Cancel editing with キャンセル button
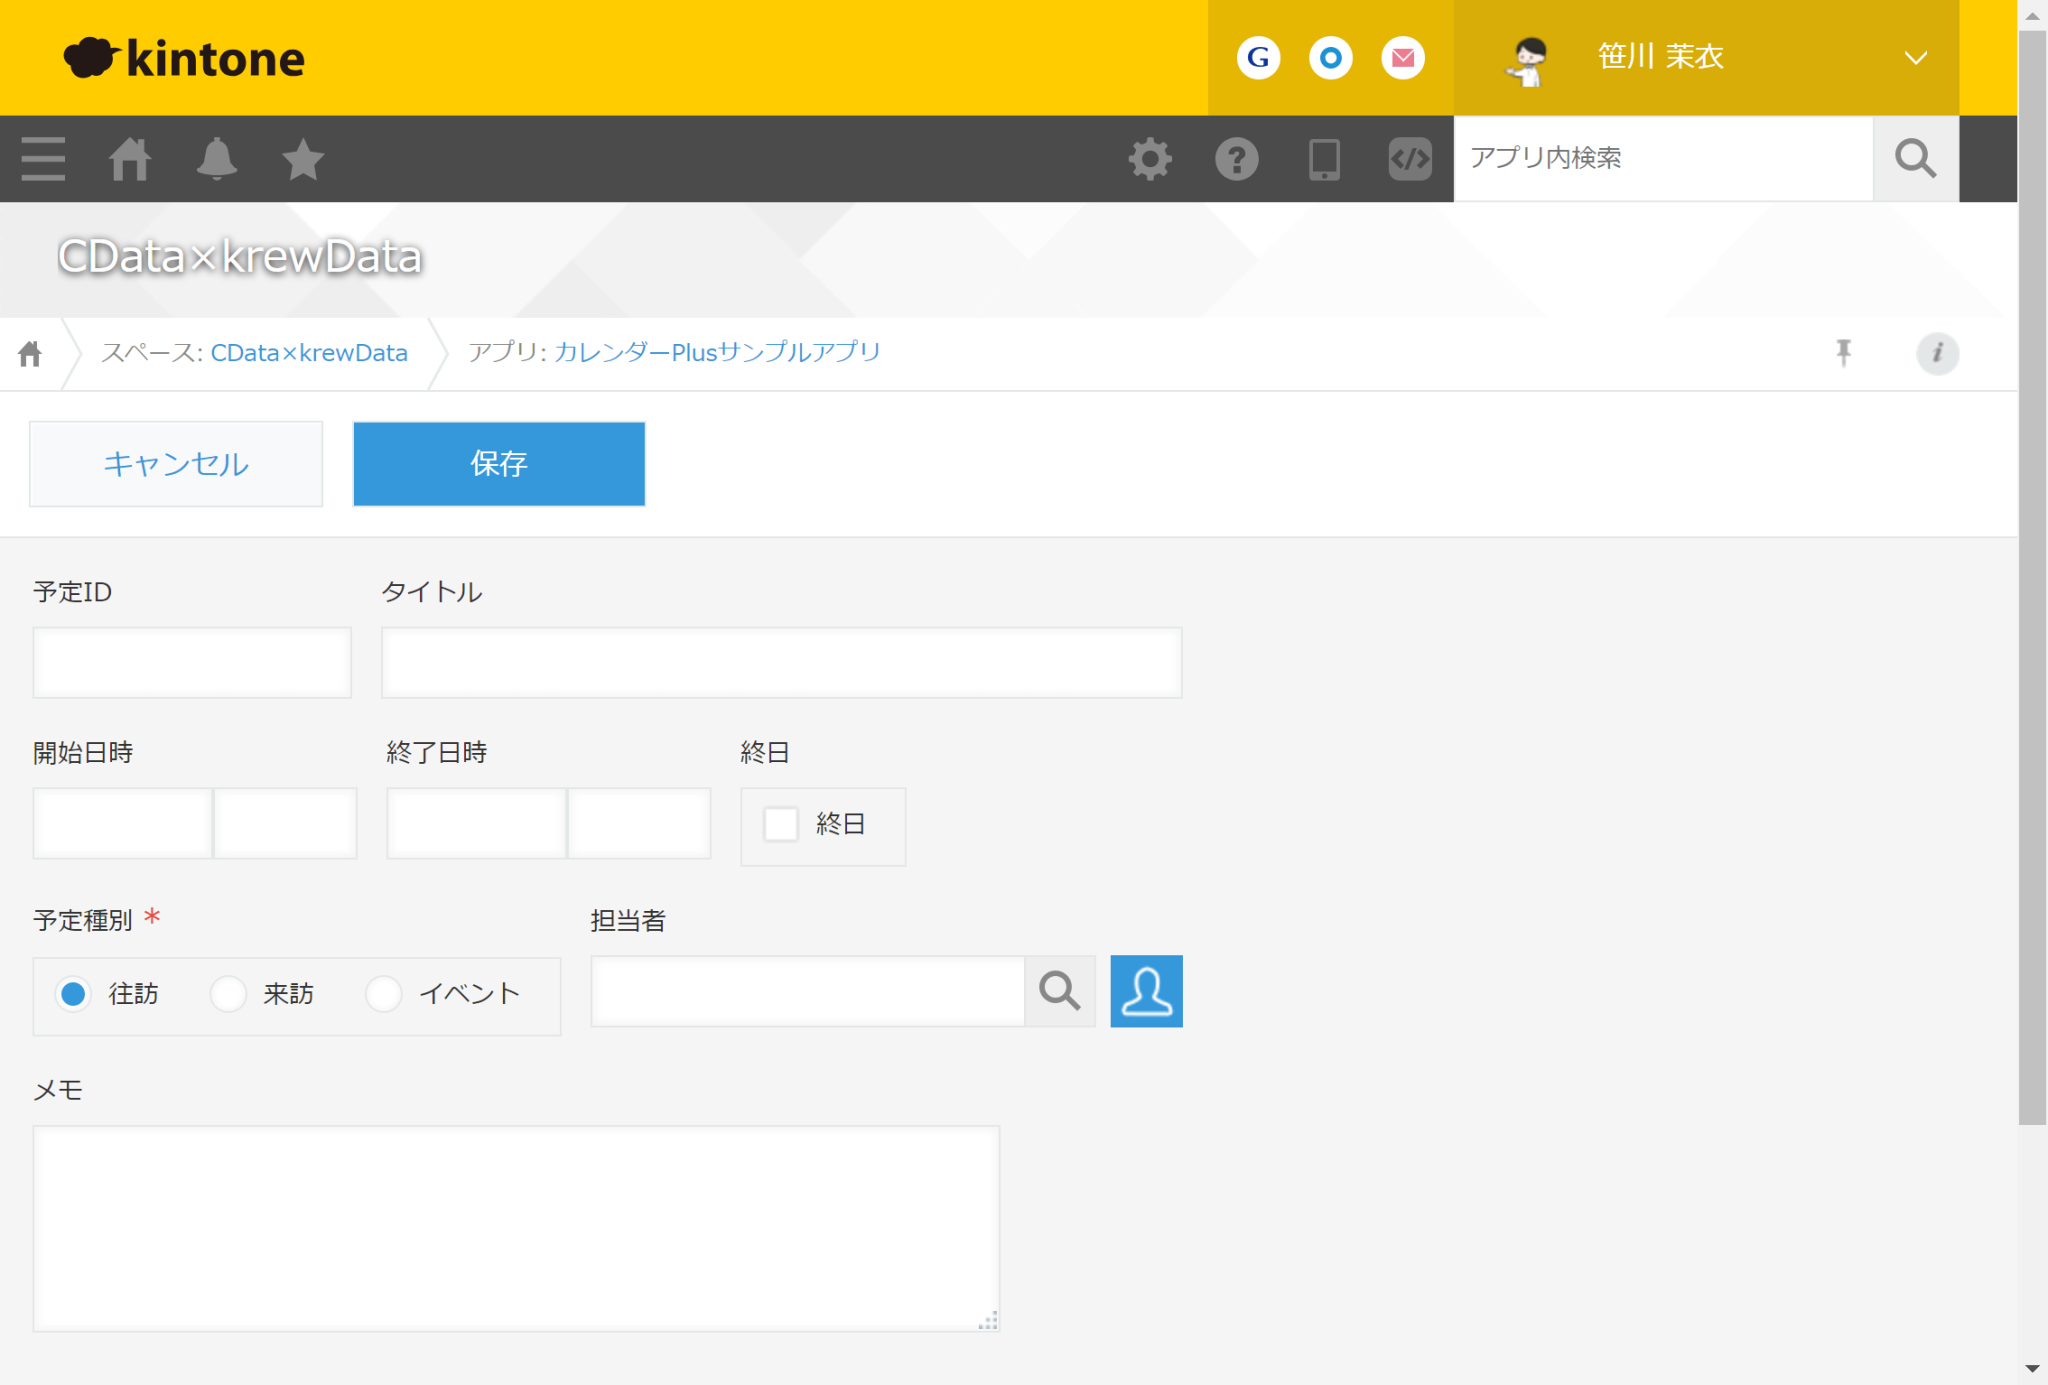 tap(175, 463)
